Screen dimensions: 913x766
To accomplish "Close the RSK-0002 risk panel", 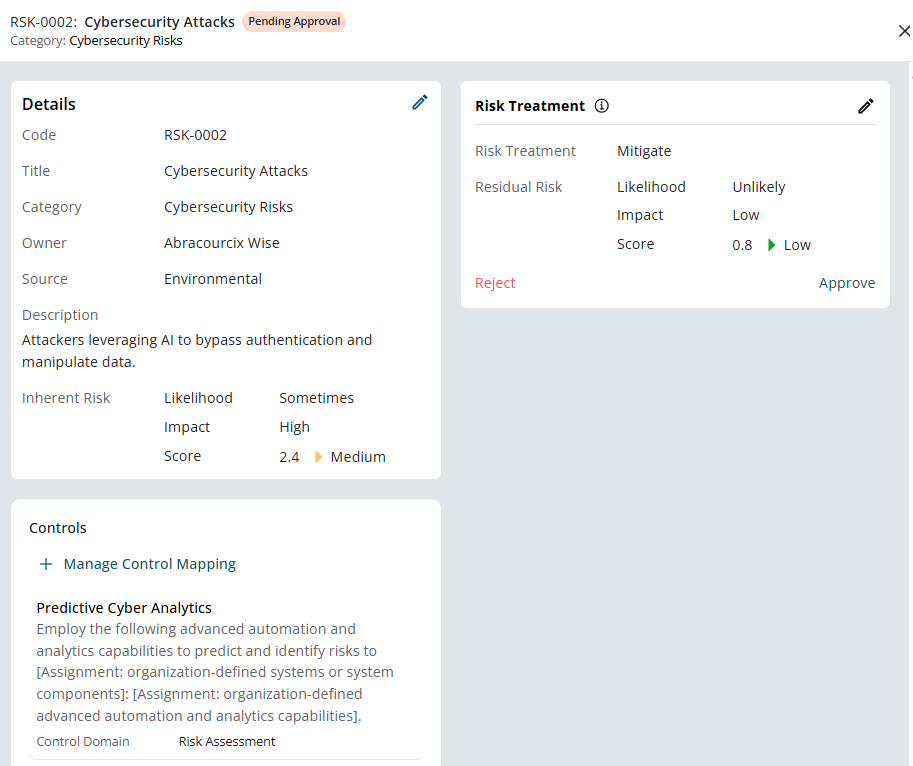I will [904, 31].
